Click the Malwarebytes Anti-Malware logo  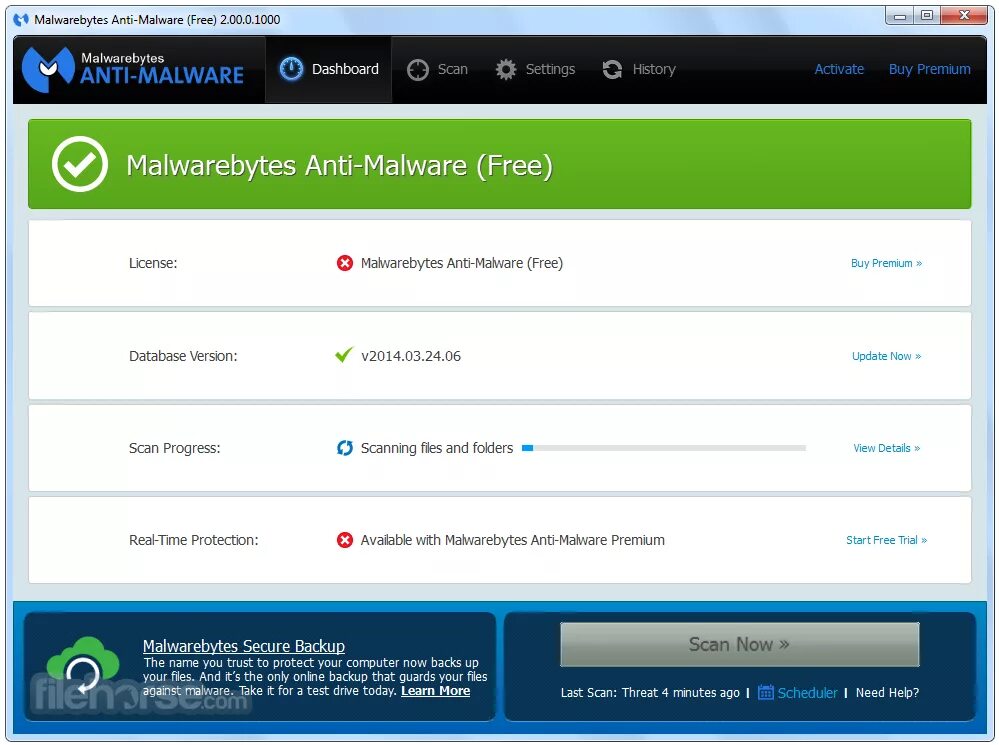pyautogui.click(x=133, y=69)
